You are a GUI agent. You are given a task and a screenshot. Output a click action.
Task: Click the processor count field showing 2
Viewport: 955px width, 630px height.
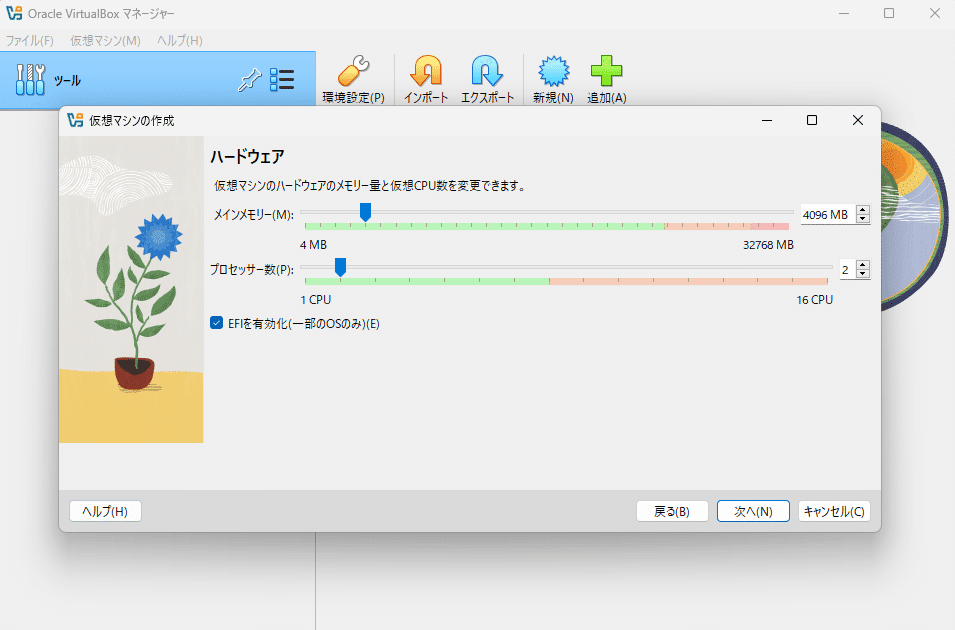pos(847,269)
